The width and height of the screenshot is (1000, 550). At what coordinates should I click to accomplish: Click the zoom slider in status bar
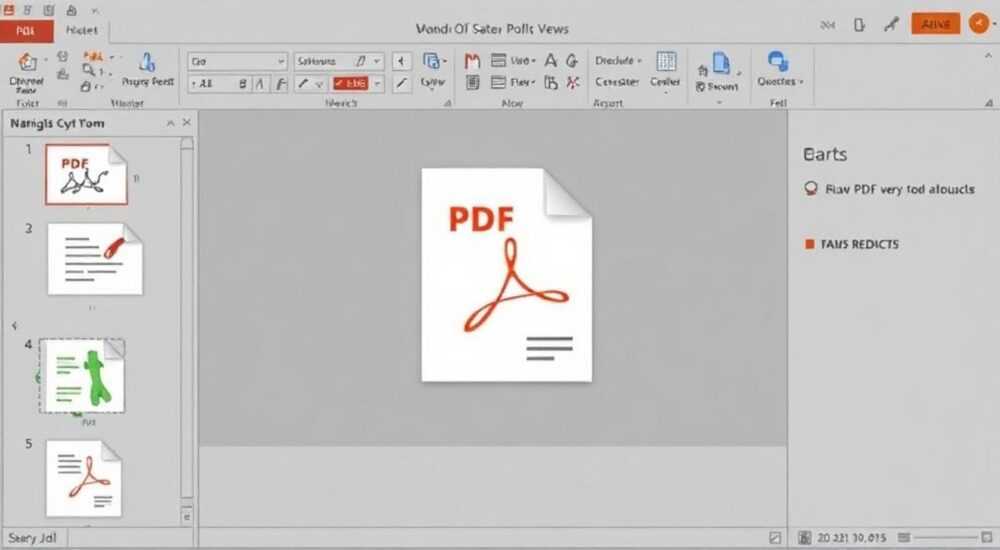pyautogui.click(x=945, y=538)
